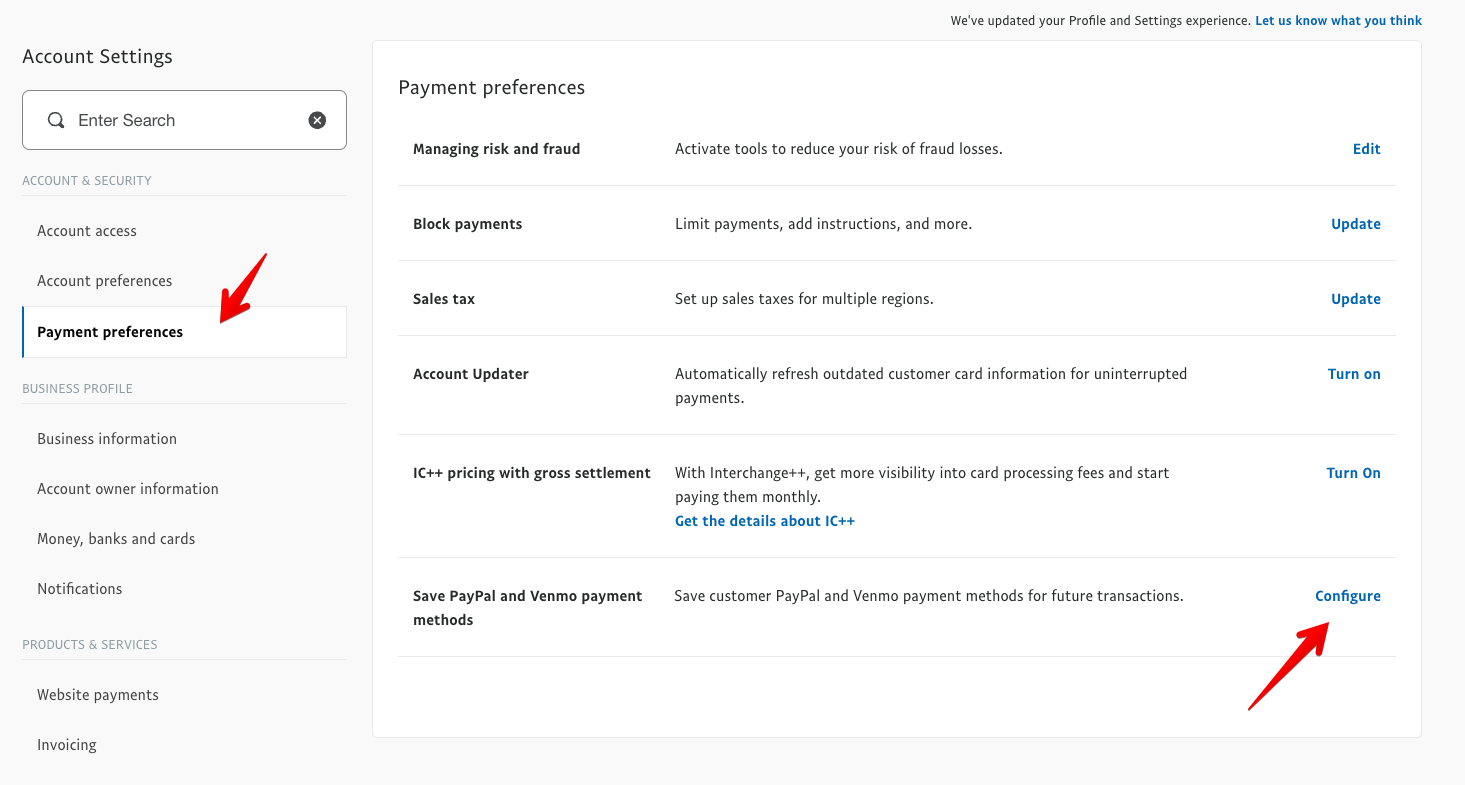Click Update for Sales tax

[1356, 299]
